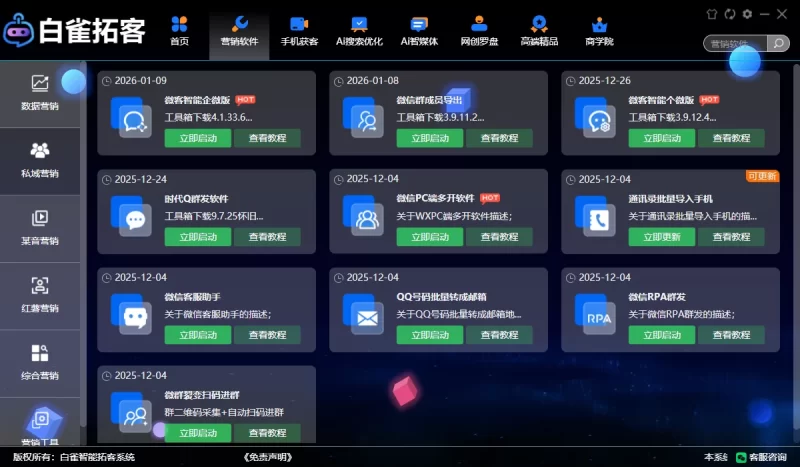View tutorial for 微信客服助手
The width and height of the screenshot is (800, 467).
[x=267, y=335]
